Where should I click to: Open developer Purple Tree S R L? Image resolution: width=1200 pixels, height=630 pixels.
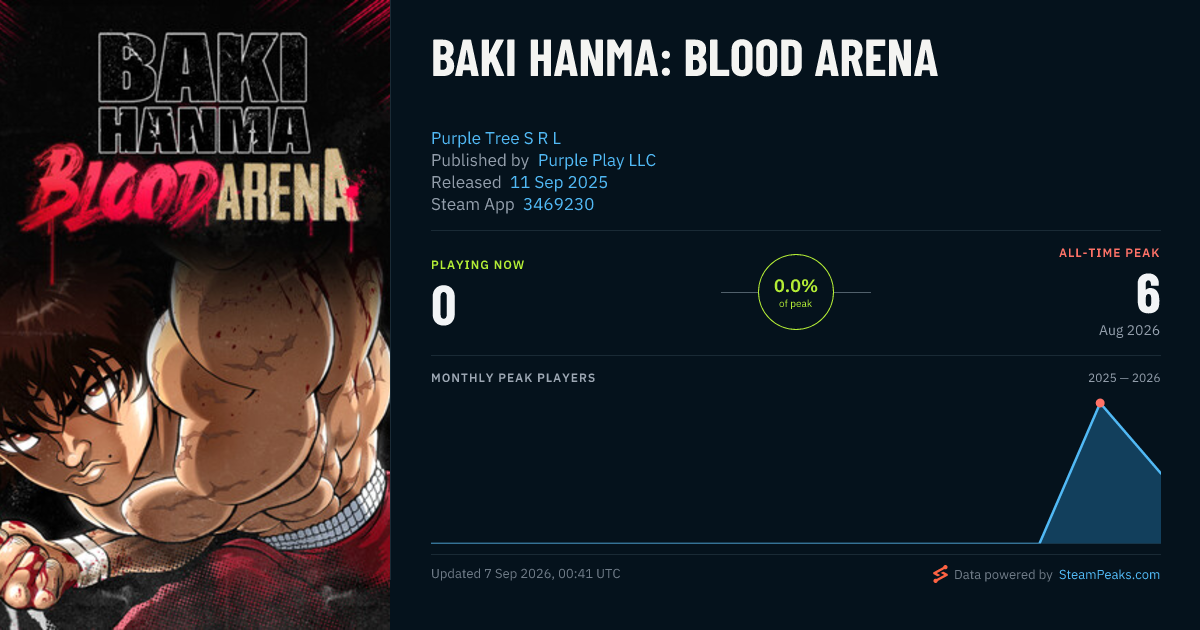496,138
